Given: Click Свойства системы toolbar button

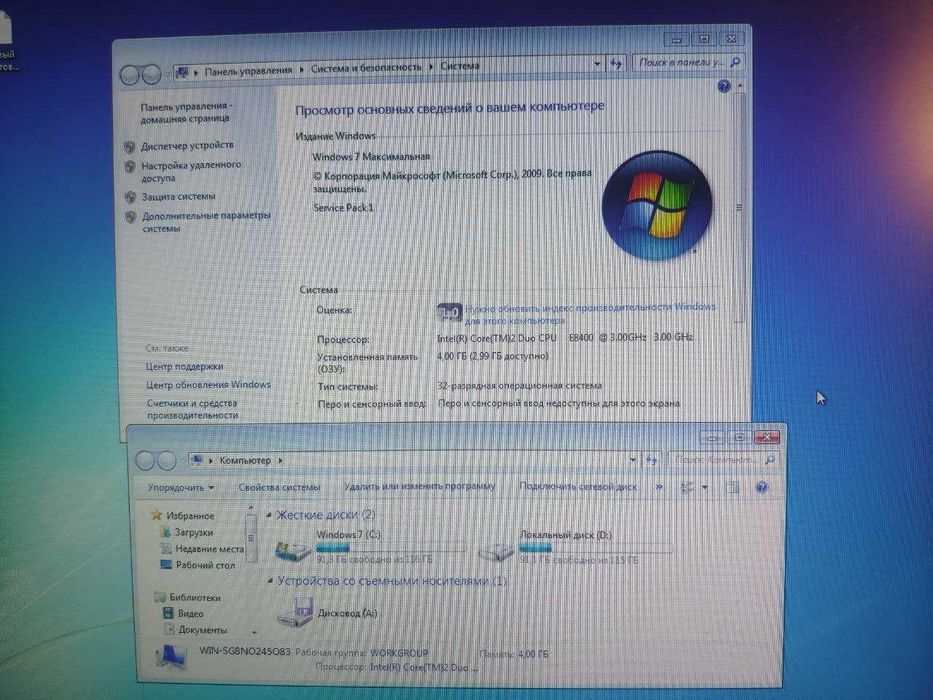Looking at the screenshot, I should (279, 487).
